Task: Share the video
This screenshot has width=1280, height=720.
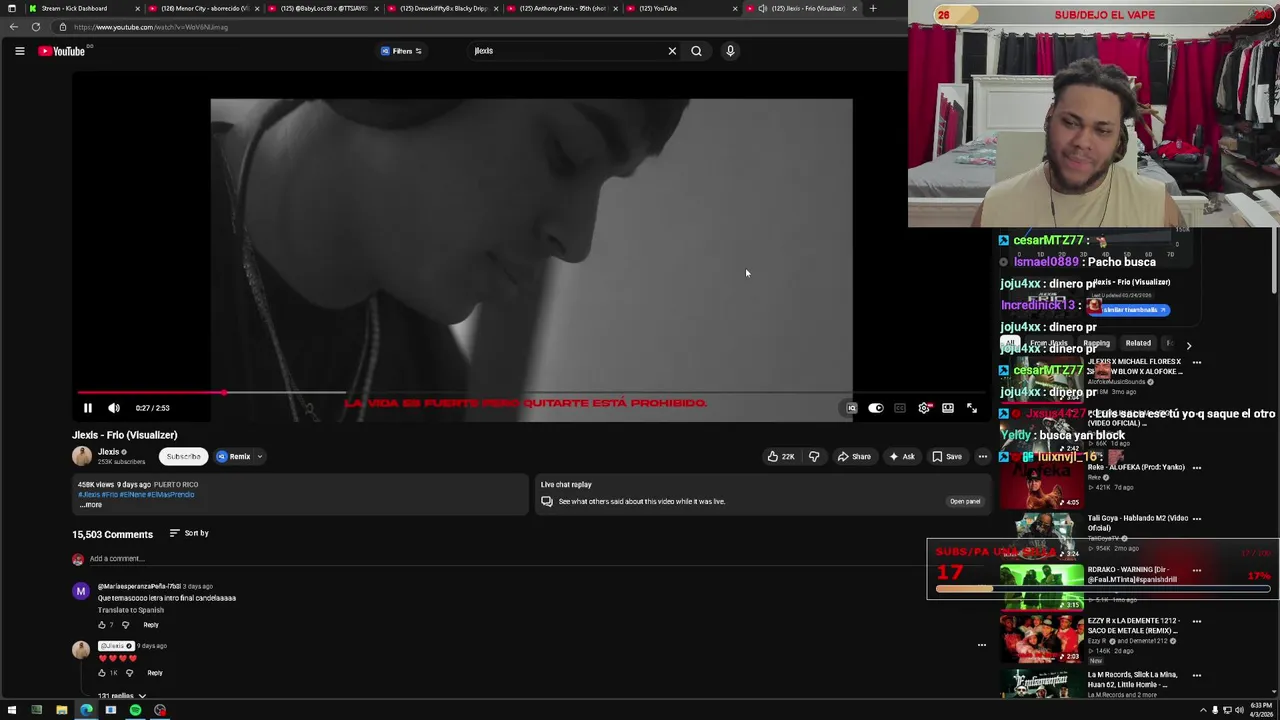Action: click(854, 456)
